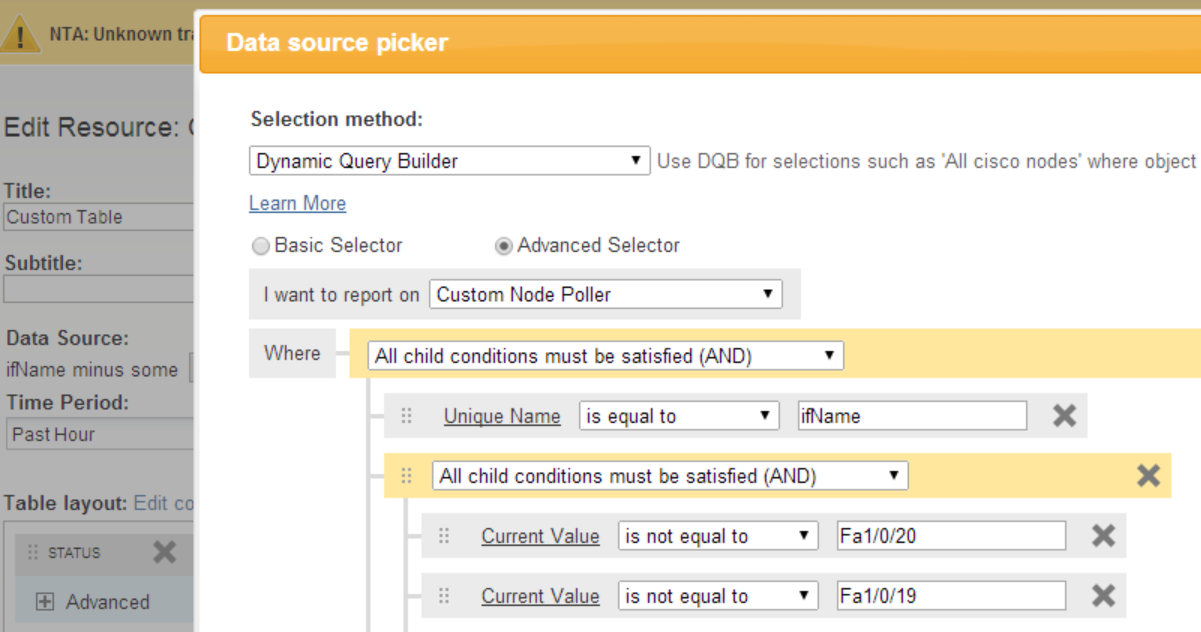Open the 'I want to report on' dropdown
The image size is (1201, 632).
click(x=606, y=295)
